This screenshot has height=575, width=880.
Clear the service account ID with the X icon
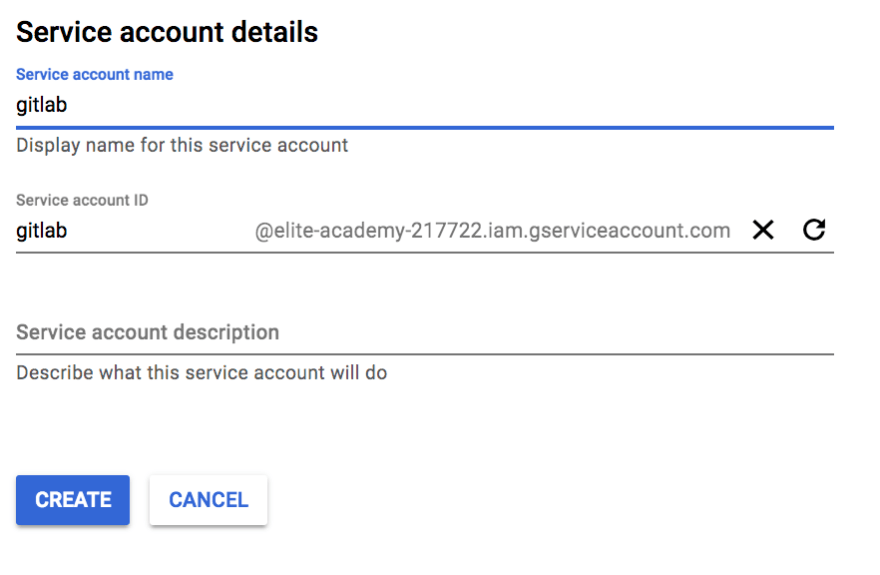coord(763,230)
